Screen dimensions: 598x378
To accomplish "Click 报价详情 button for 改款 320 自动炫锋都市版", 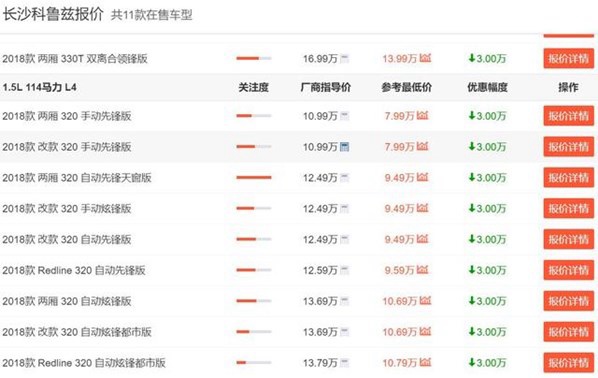I will coord(569,332).
